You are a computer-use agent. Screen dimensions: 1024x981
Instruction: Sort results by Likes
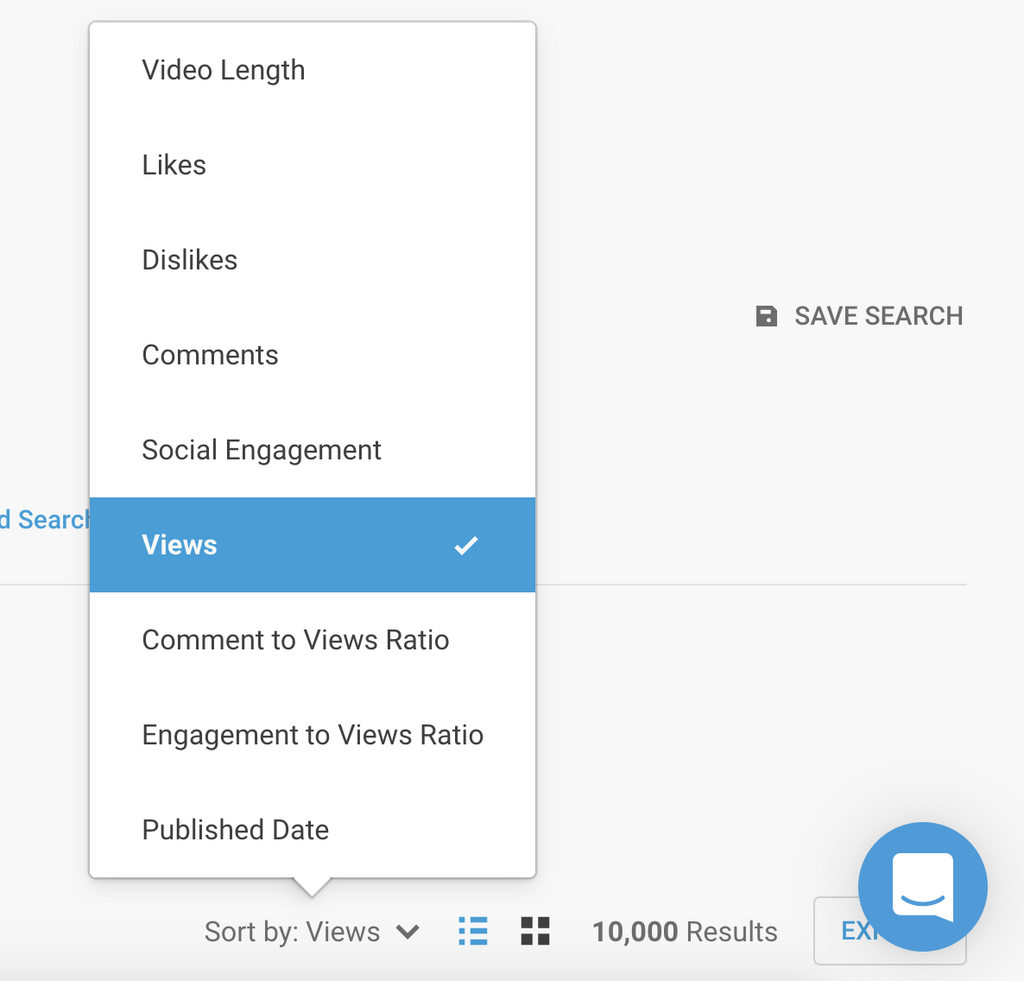174,165
